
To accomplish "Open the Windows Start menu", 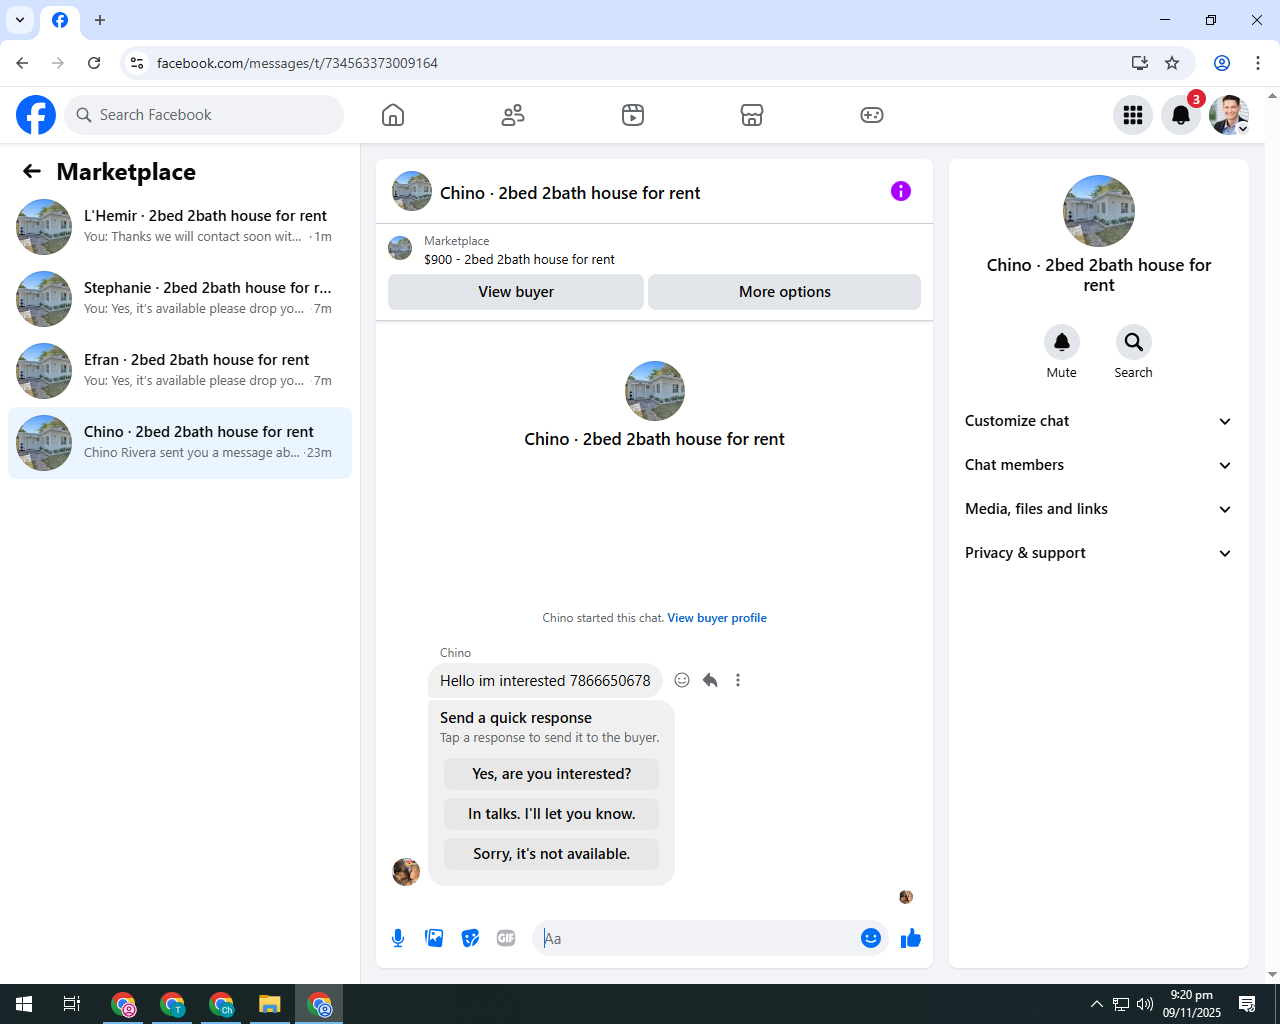I will coord(24,1004).
